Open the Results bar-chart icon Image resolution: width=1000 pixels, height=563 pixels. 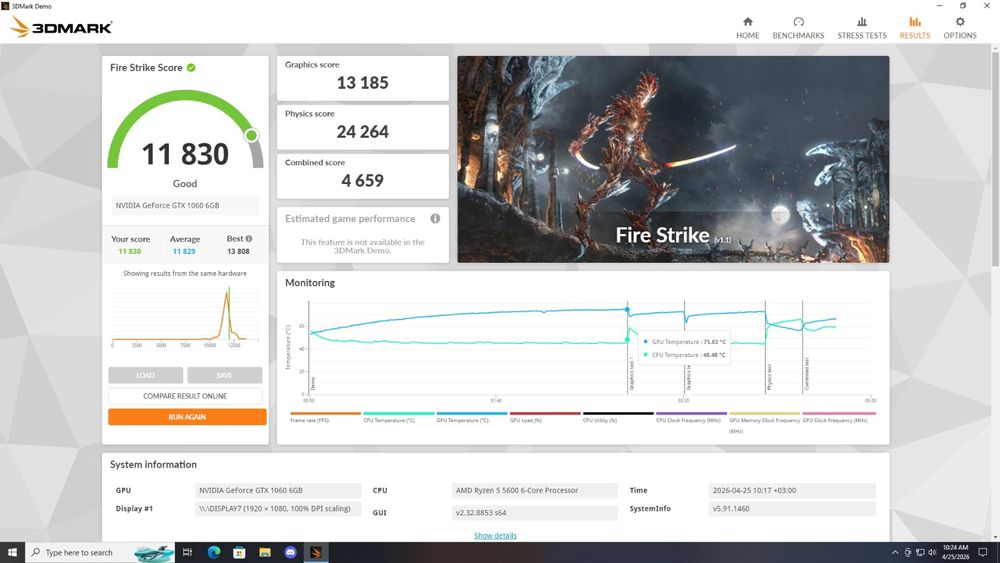click(915, 22)
